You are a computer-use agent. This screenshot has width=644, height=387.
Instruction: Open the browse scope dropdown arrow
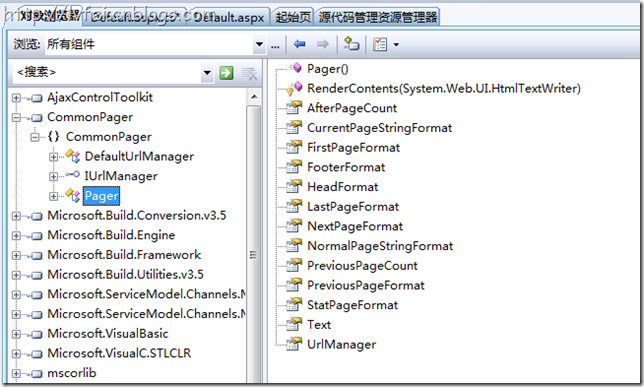tap(259, 44)
